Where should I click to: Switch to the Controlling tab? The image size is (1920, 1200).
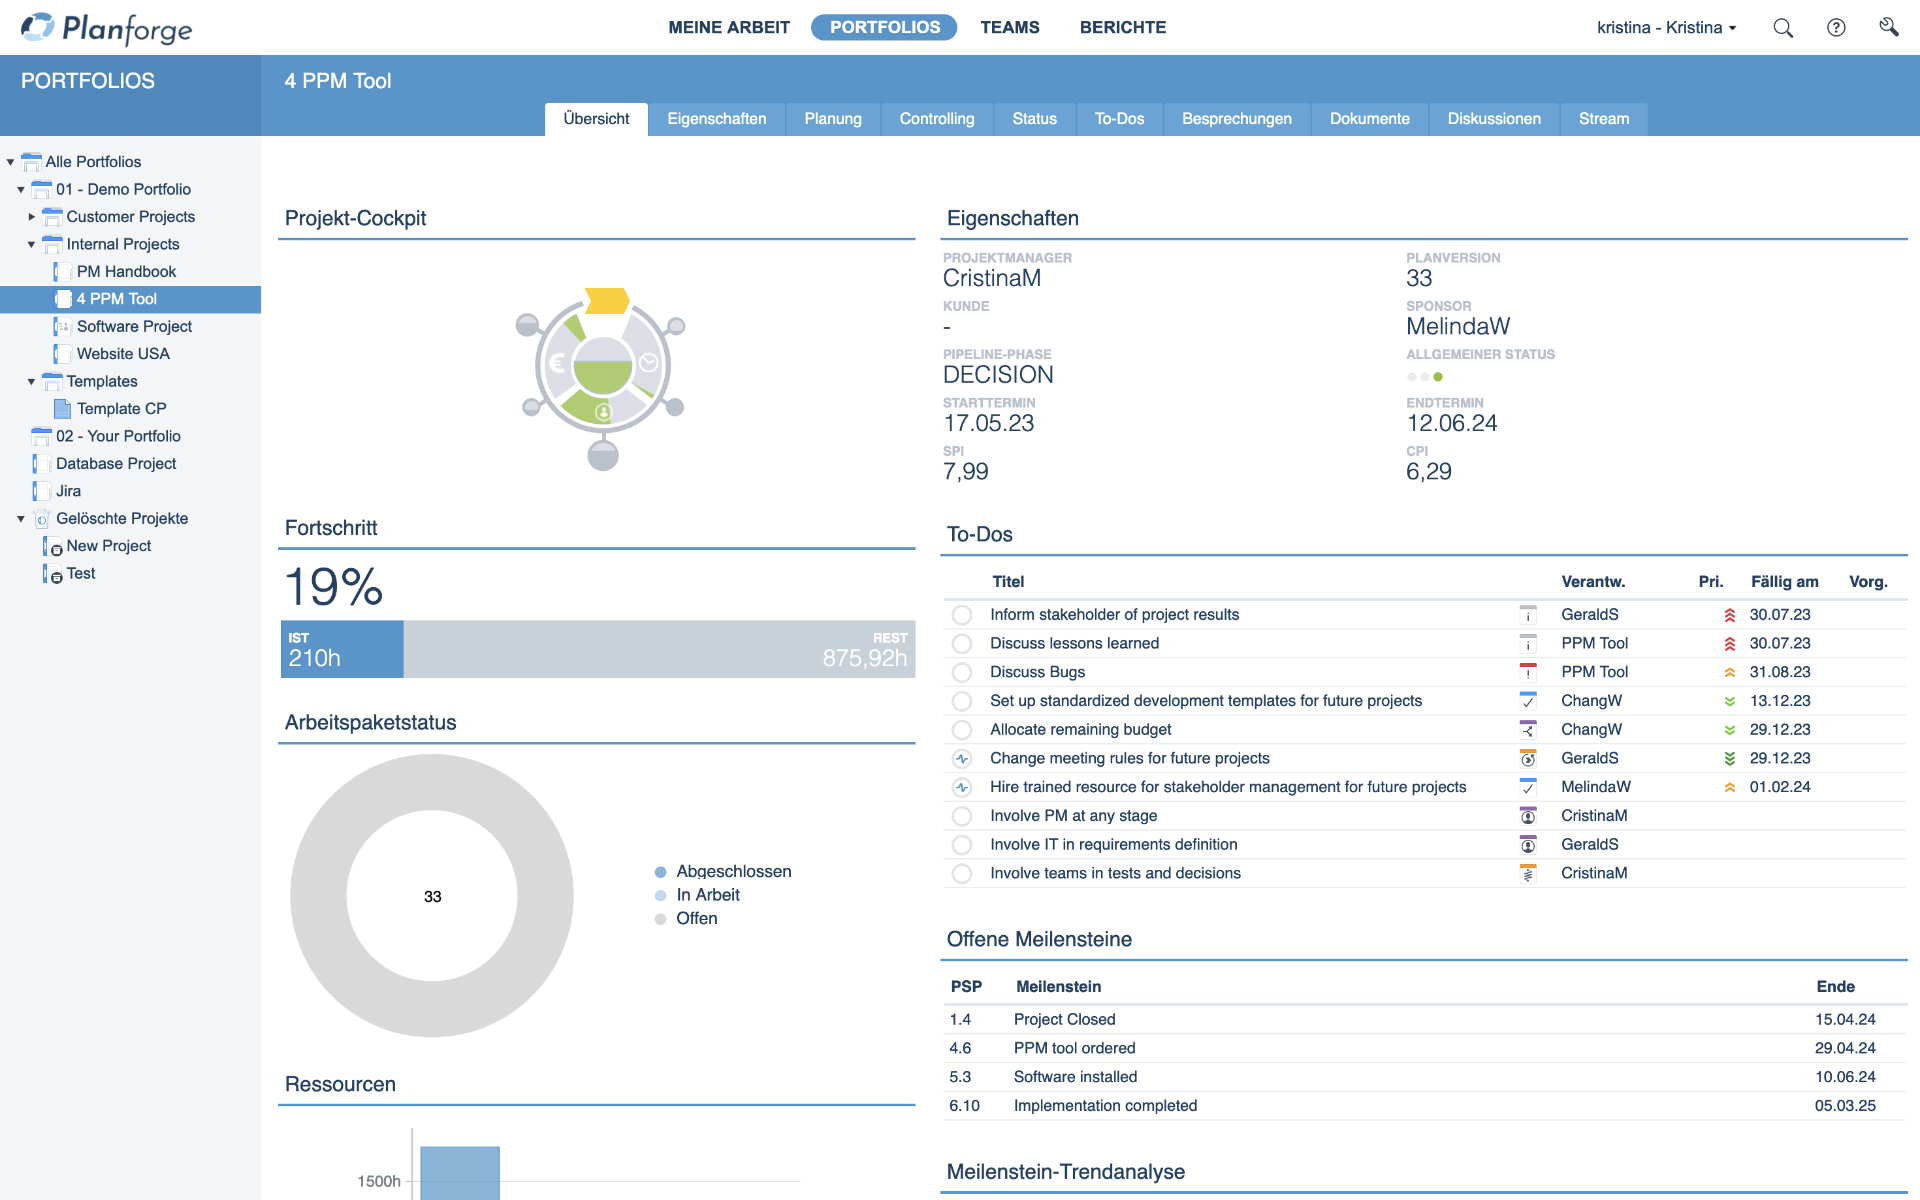pos(936,118)
